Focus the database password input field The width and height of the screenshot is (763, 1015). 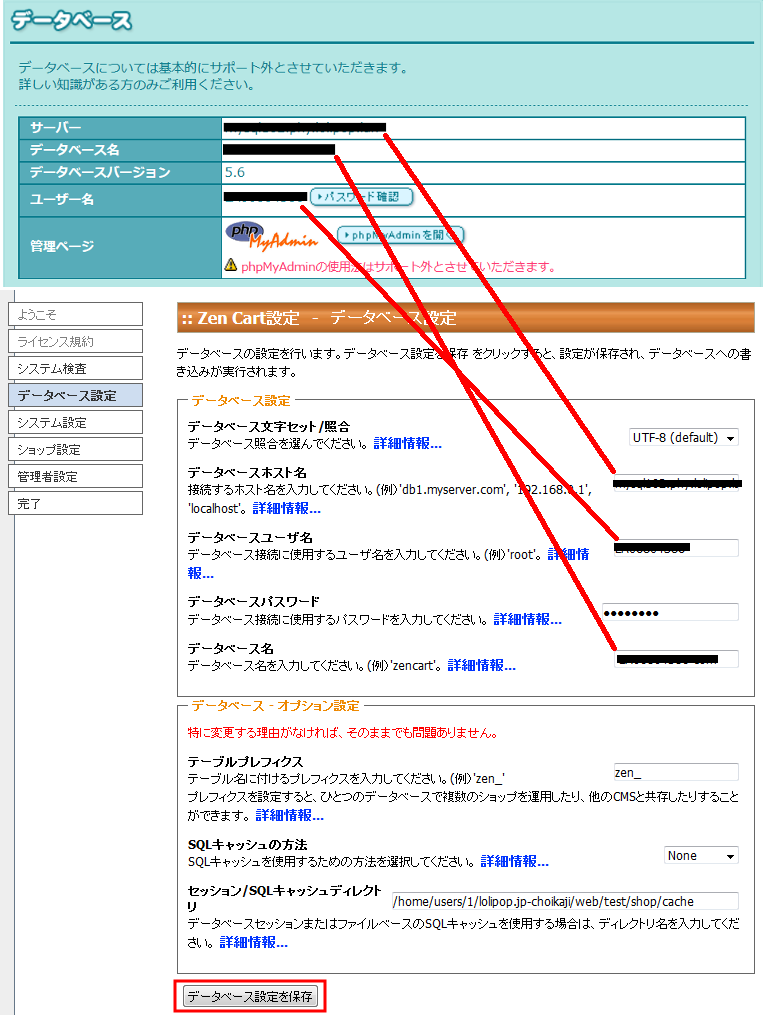tap(670, 612)
